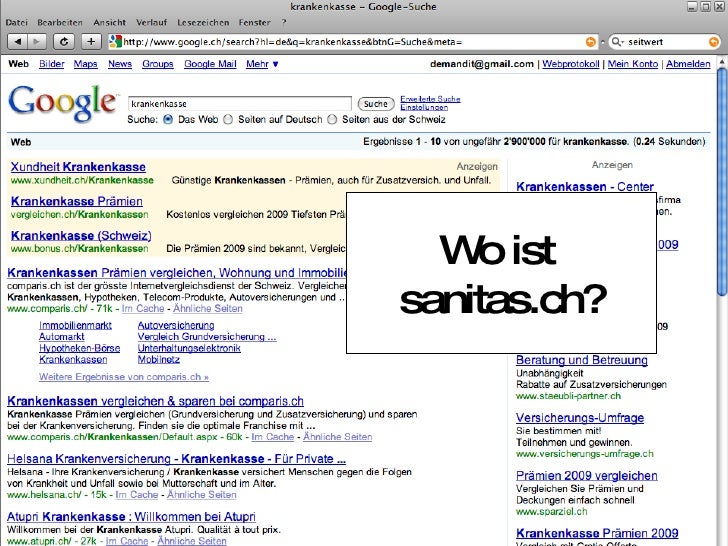
Task: Open the Krankenkasse (Schweiz) ad link
Action: tap(81, 236)
